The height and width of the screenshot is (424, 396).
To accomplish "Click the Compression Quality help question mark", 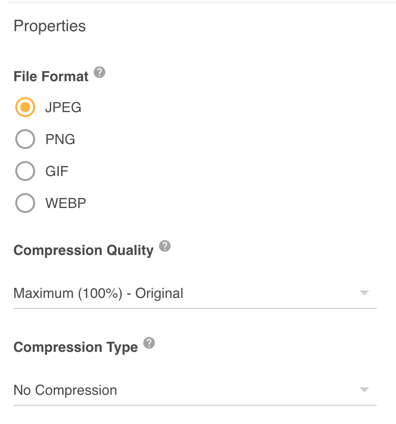I will tap(165, 246).
